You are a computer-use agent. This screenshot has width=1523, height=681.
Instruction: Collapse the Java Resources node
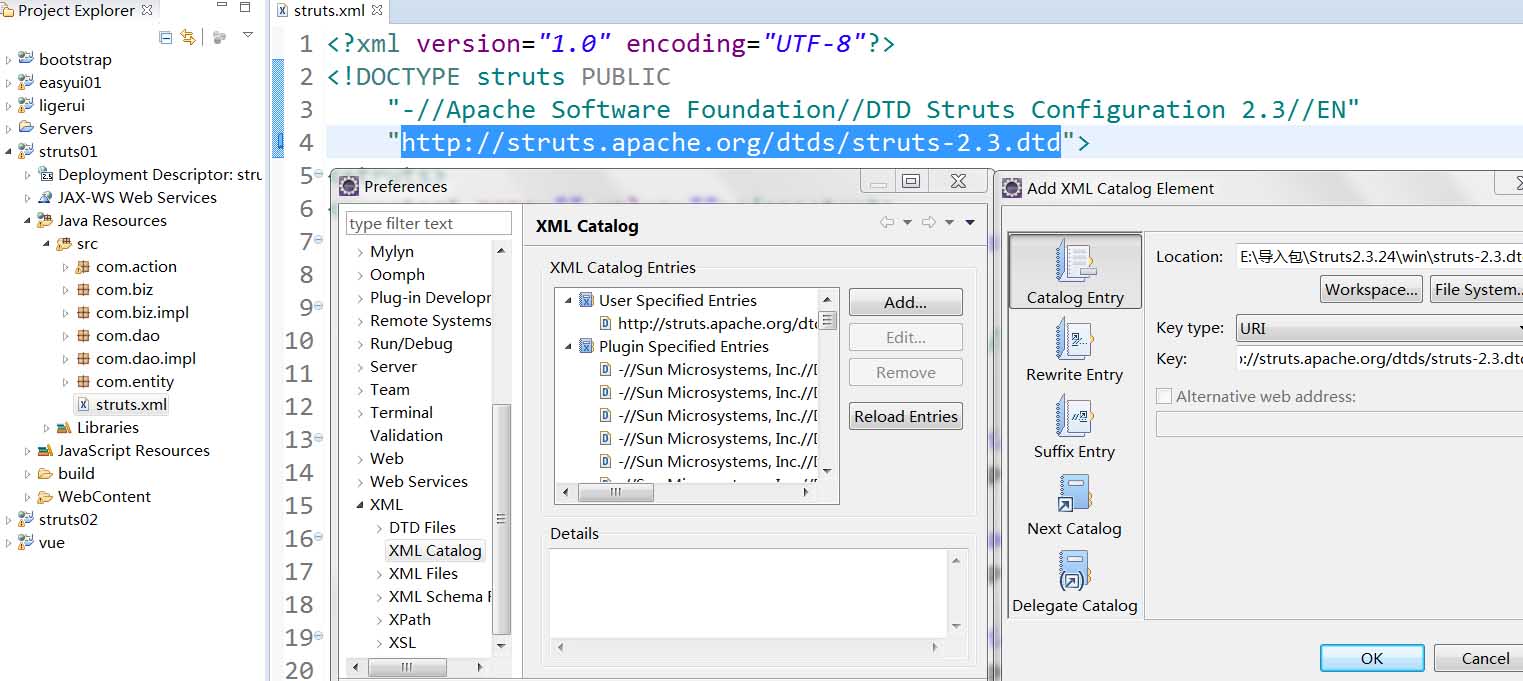(28, 222)
